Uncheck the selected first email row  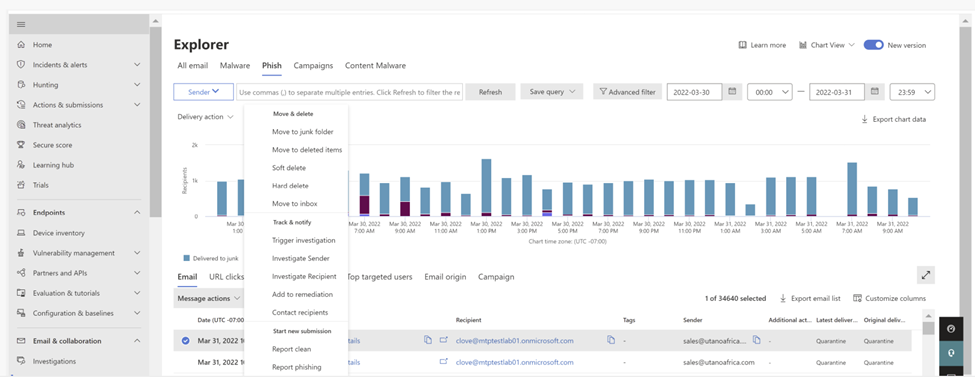(185, 340)
